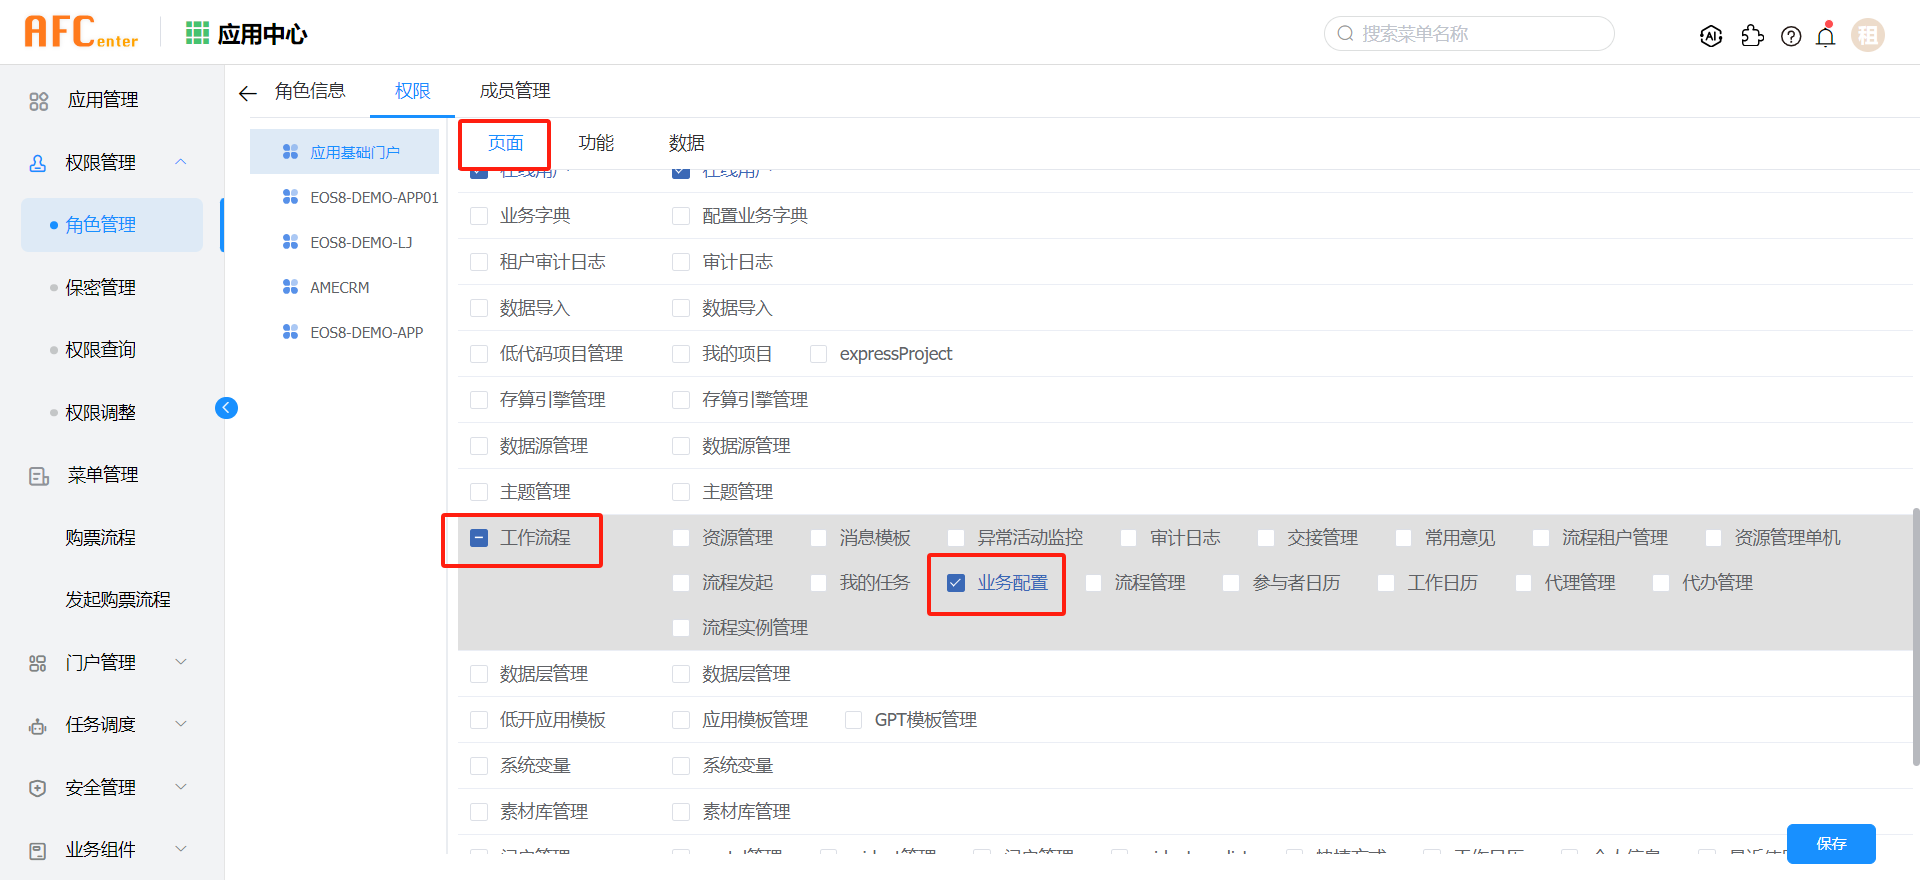Uncheck the 业务配置 checkbox
This screenshot has height=880, width=1920.
pyautogui.click(x=956, y=583)
